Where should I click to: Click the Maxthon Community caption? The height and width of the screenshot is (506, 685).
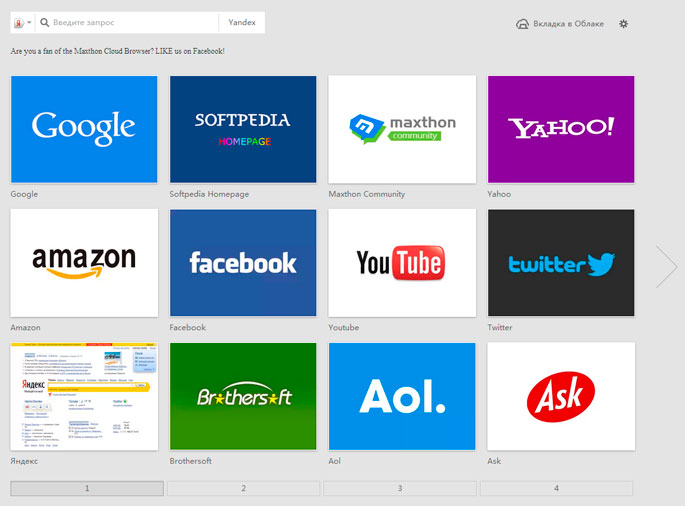(x=367, y=194)
